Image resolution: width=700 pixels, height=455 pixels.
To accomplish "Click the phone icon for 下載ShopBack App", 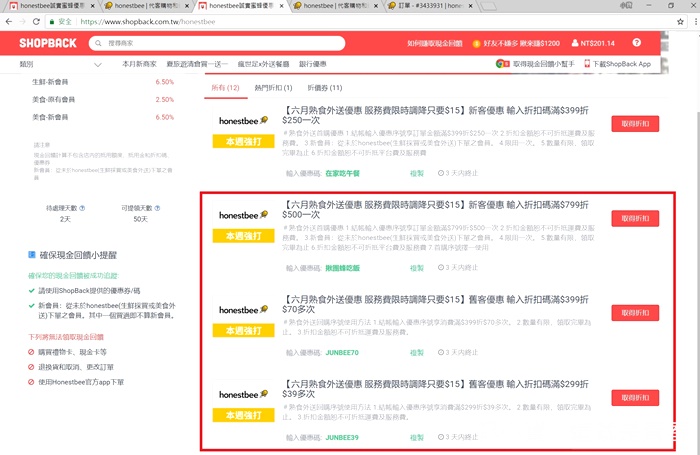I will [x=585, y=63].
